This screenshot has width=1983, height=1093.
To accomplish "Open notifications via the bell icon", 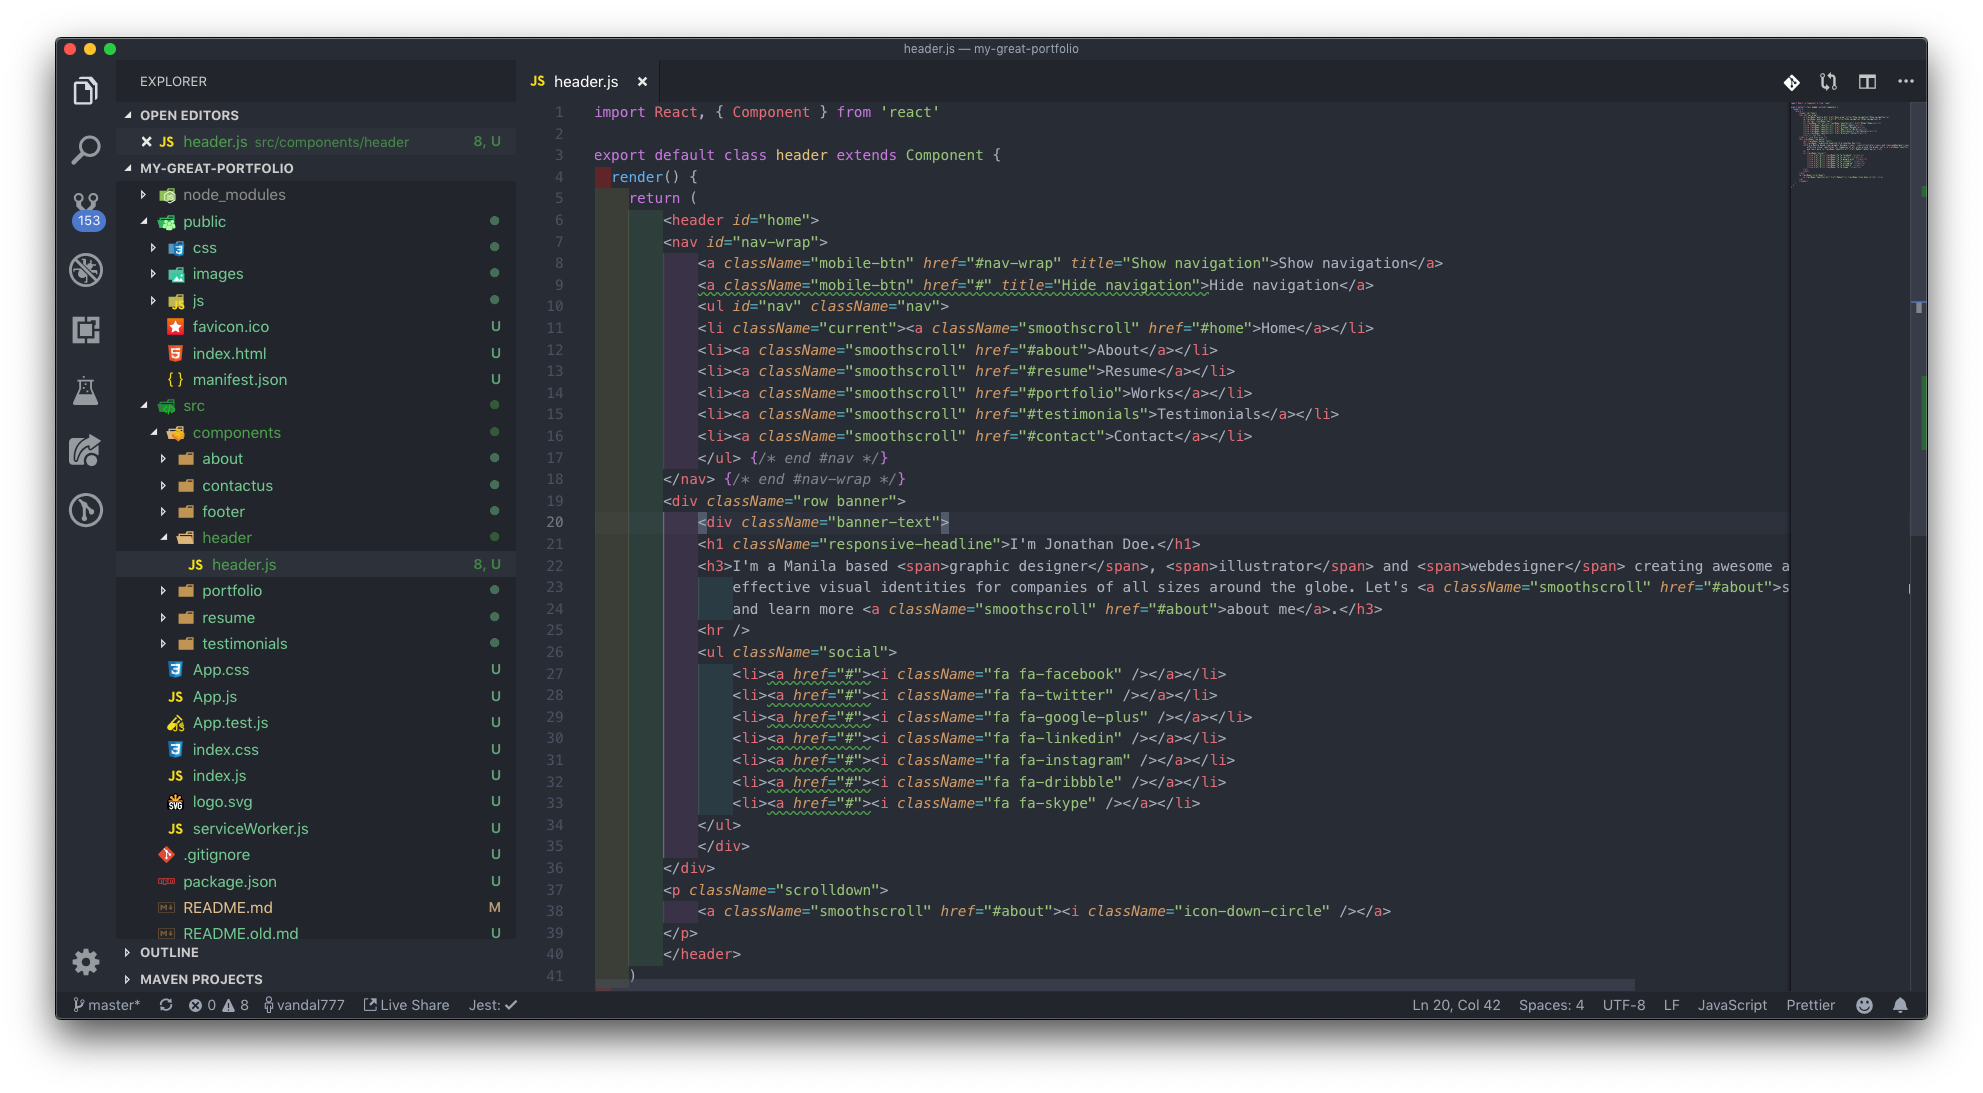I will [x=1900, y=1005].
